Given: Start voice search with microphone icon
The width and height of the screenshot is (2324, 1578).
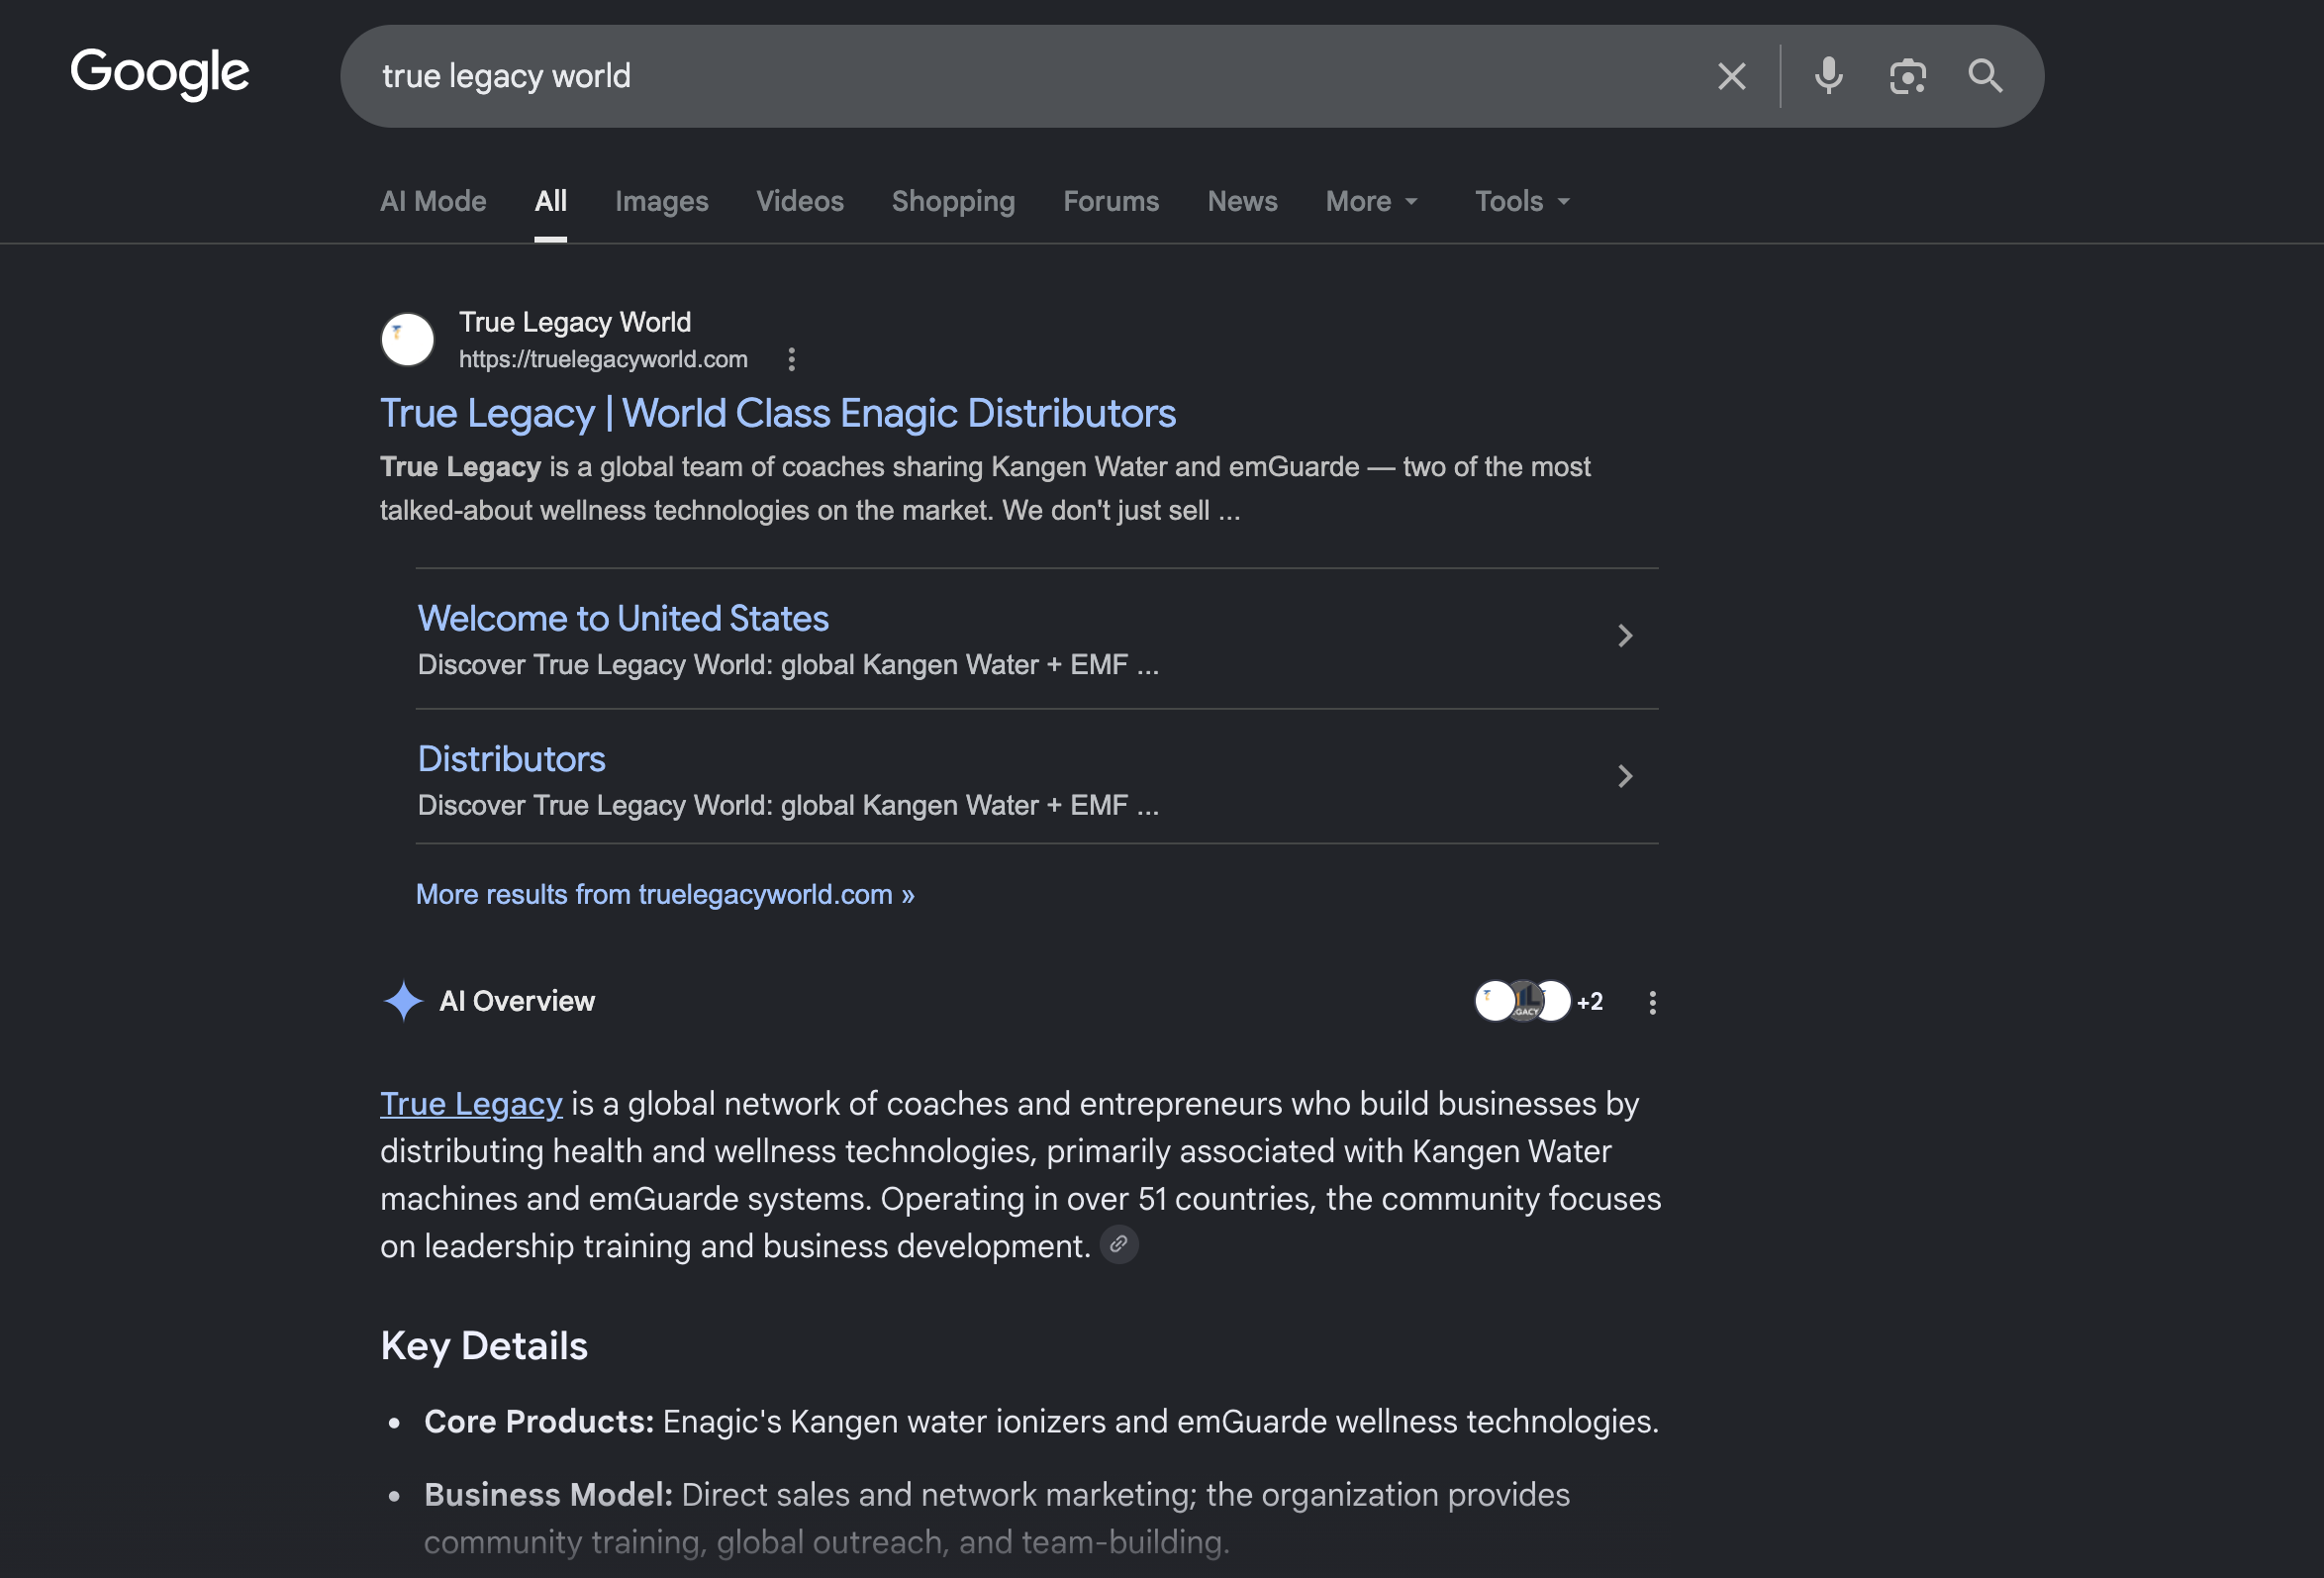Looking at the screenshot, I should pos(1828,76).
